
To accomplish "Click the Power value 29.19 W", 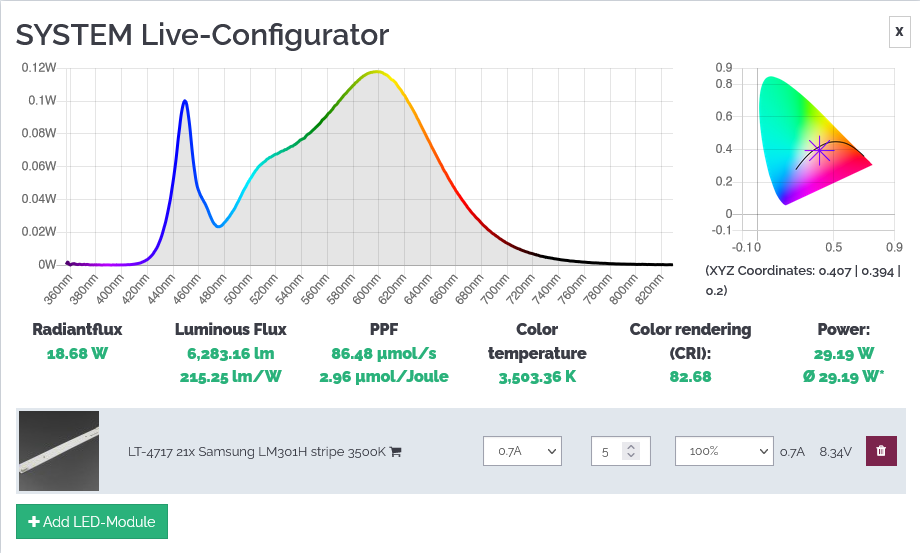I will coord(844,354).
